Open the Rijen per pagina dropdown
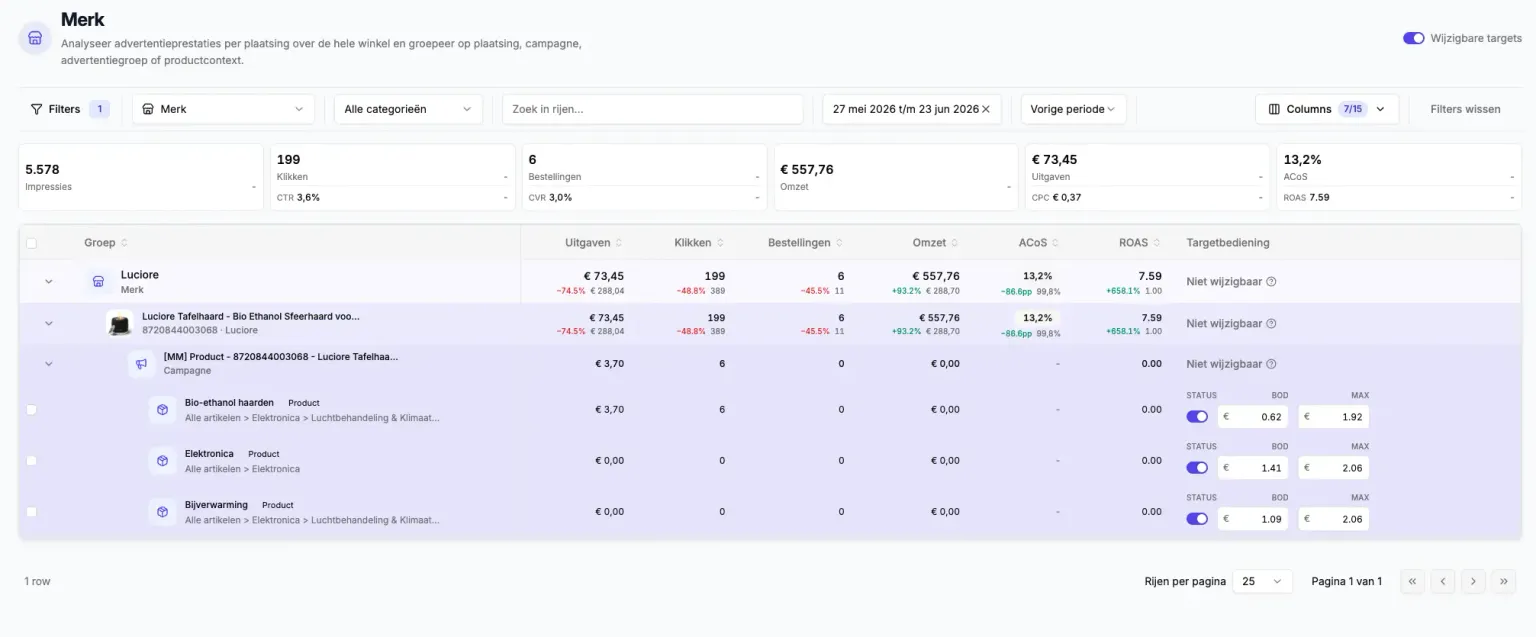Viewport: 1536px width, 637px height. click(x=1262, y=581)
